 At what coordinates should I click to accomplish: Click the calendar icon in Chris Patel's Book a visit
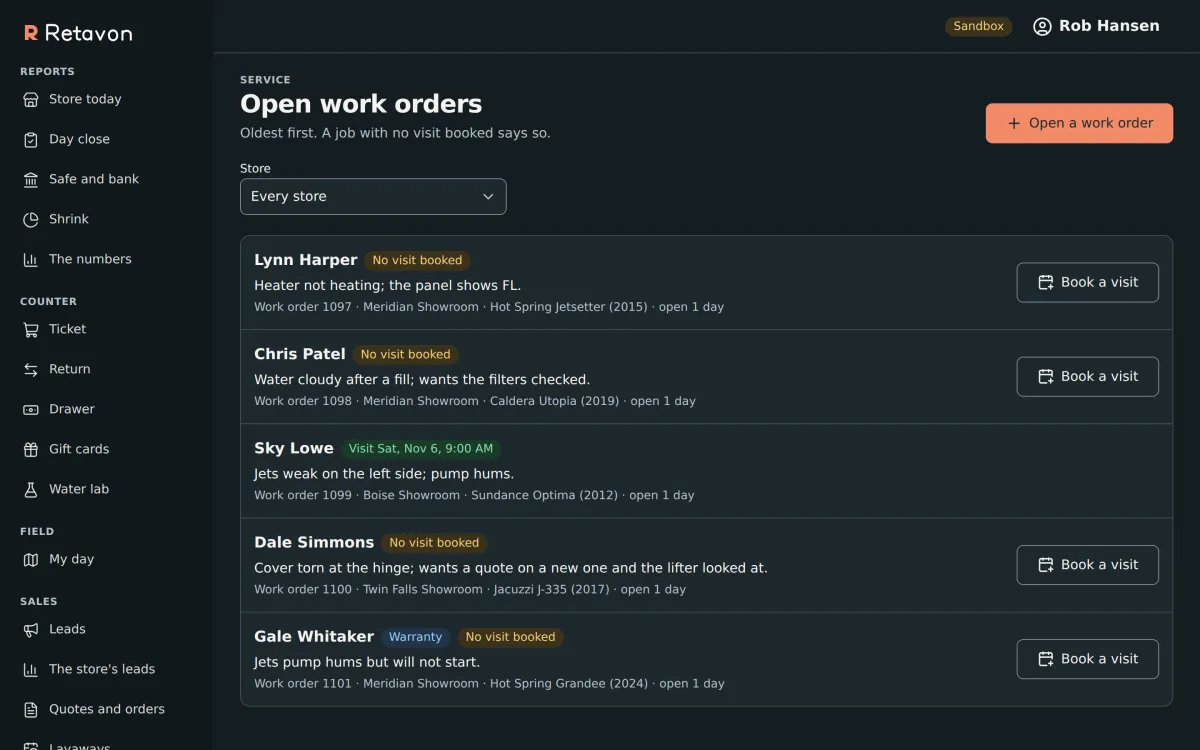pos(1046,376)
